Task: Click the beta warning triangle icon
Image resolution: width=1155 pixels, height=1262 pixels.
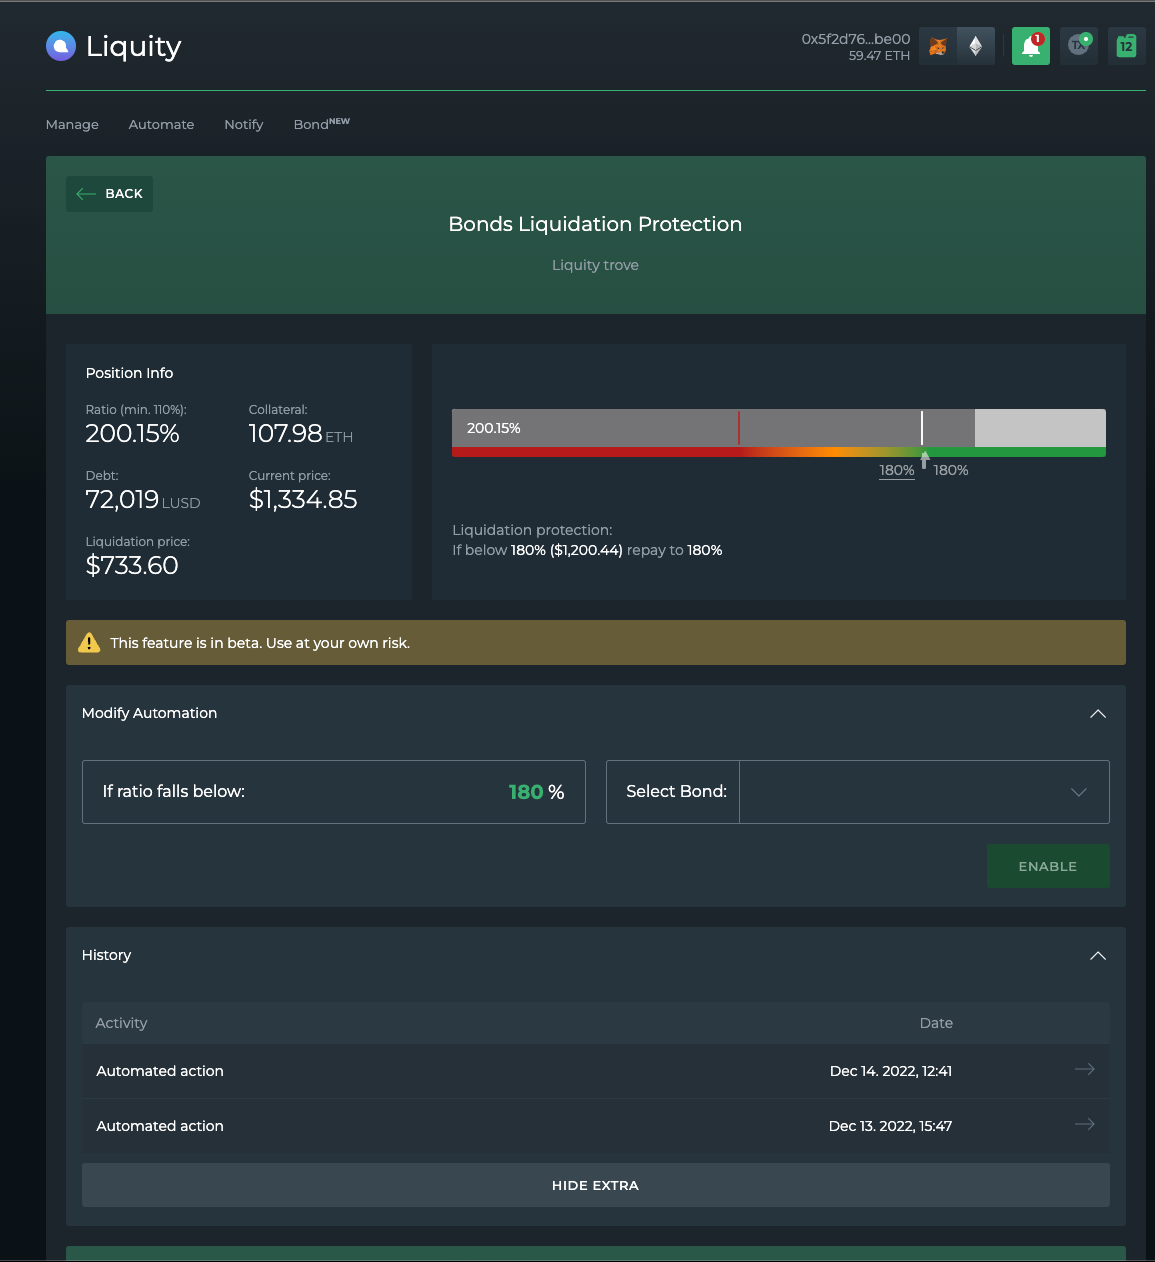Action: click(x=89, y=642)
